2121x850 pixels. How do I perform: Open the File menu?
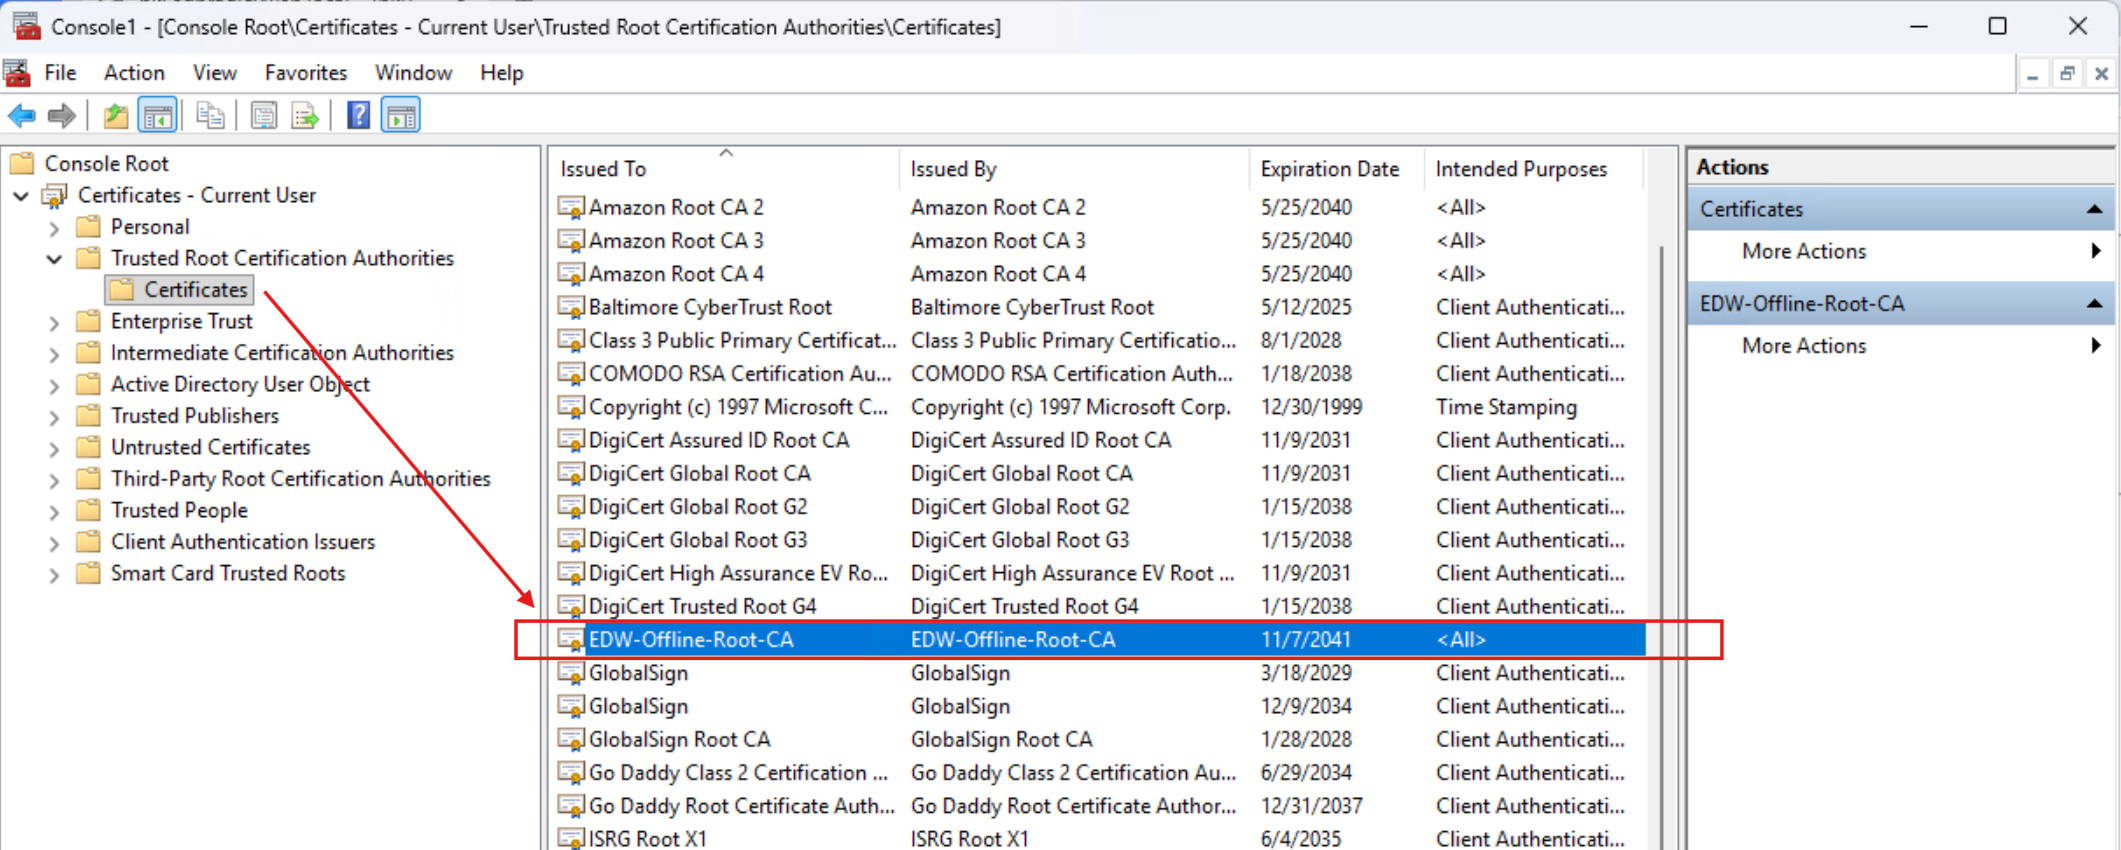click(x=60, y=73)
